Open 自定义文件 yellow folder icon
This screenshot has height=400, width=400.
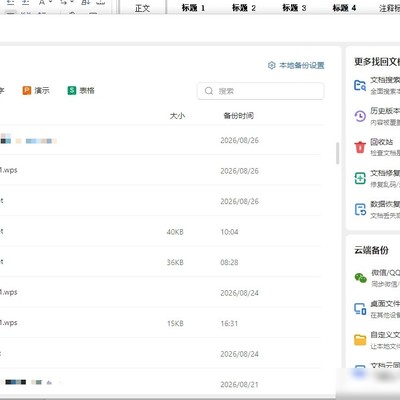click(x=360, y=340)
